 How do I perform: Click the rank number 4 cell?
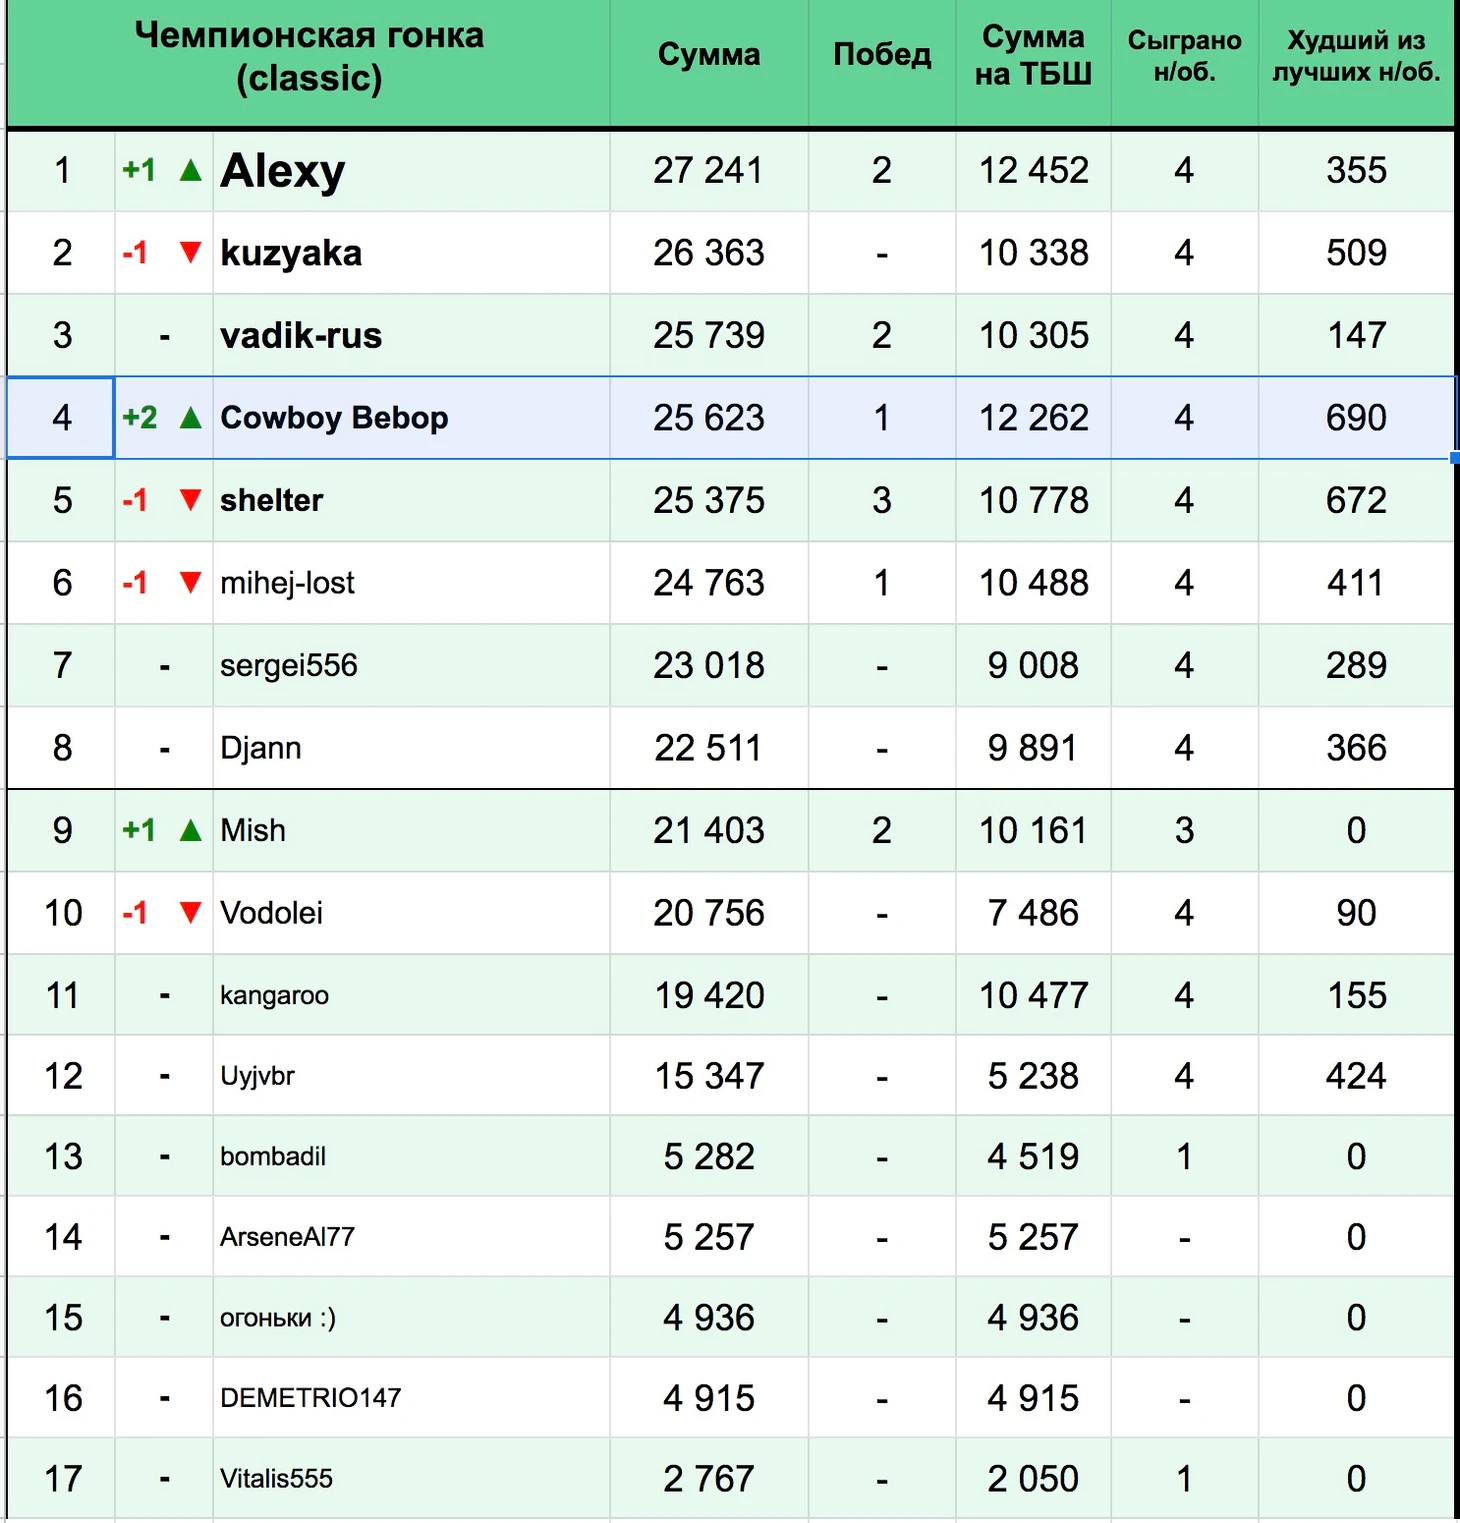[x=61, y=418]
